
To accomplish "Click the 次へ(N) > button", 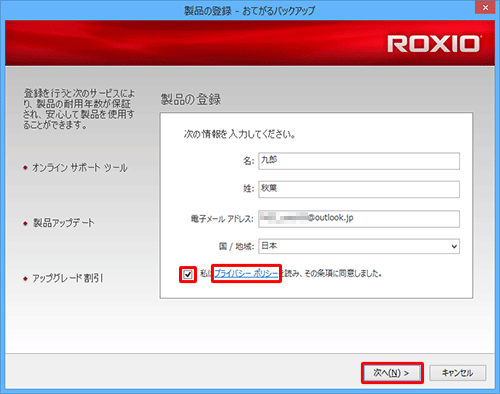I will click(x=392, y=373).
